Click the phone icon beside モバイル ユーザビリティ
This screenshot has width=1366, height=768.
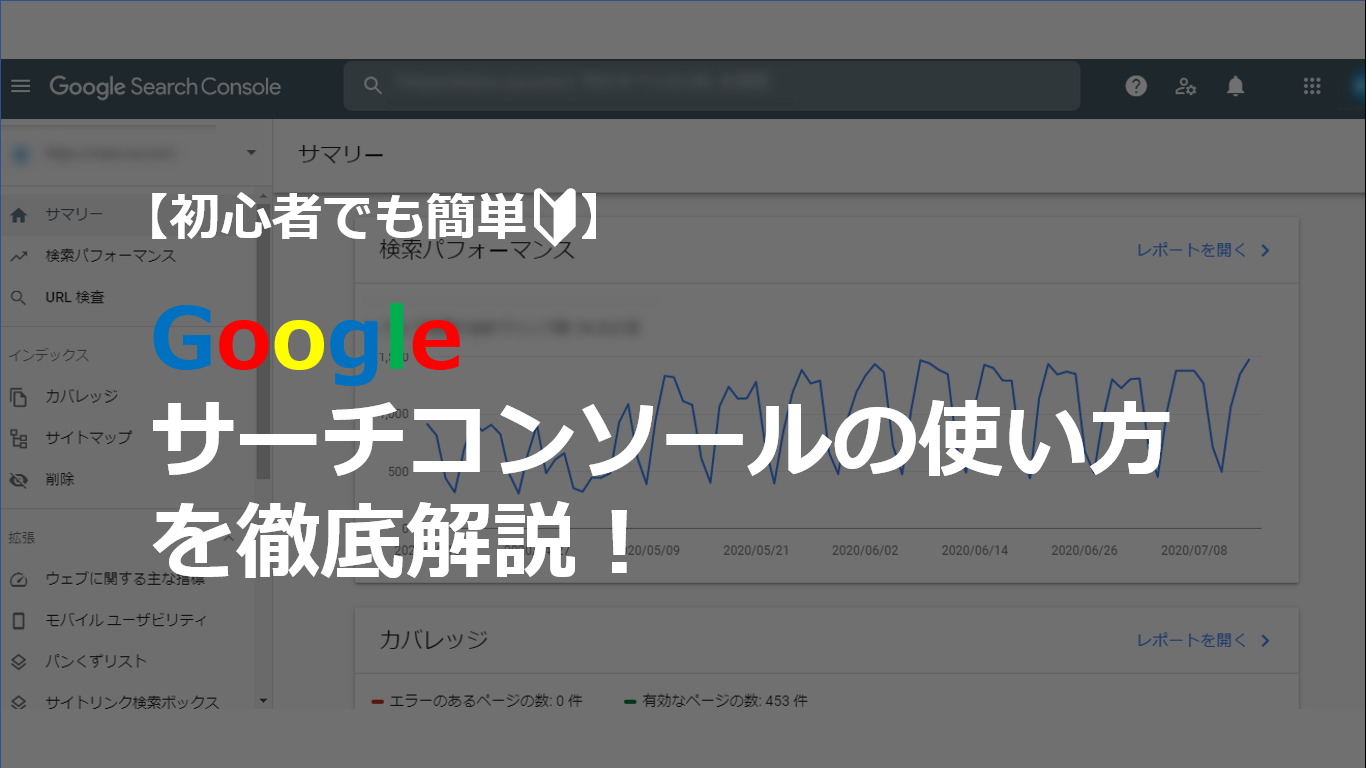pos(18,620)
